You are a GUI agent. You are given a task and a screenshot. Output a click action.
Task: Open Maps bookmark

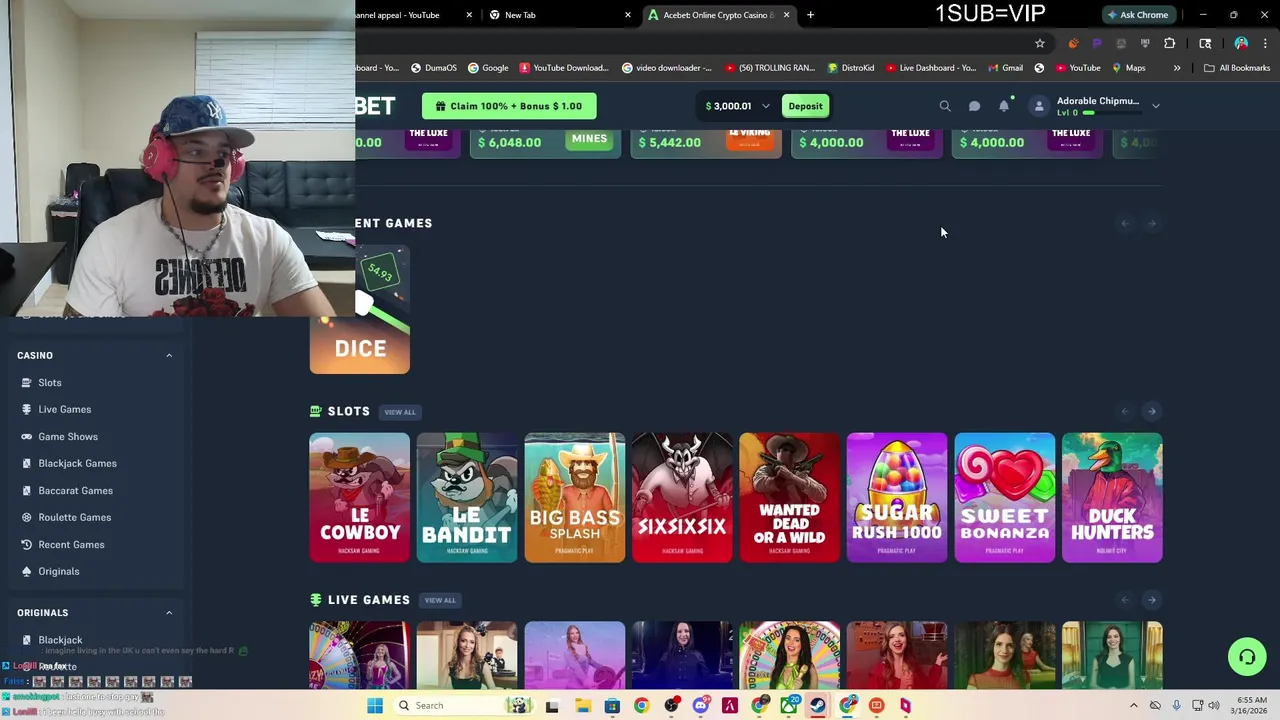pyautogui.click(x=1129, y=68)
